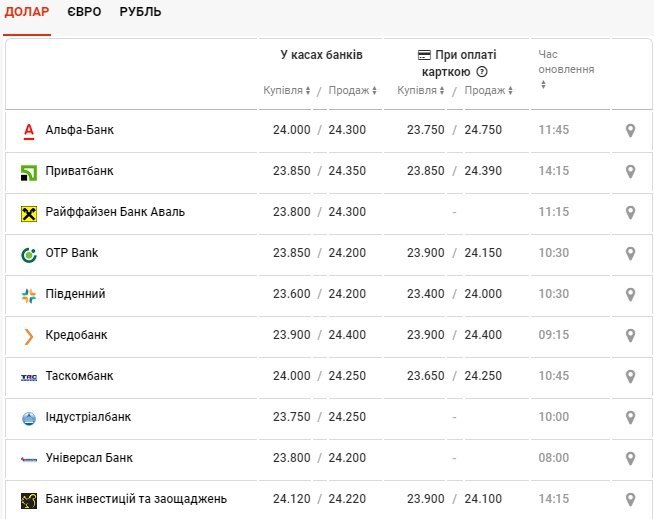This screenshot has height=519, width=654.
Task: Open the Банк інвестицій та заощаджень link
Action: [x=136, y=499]
